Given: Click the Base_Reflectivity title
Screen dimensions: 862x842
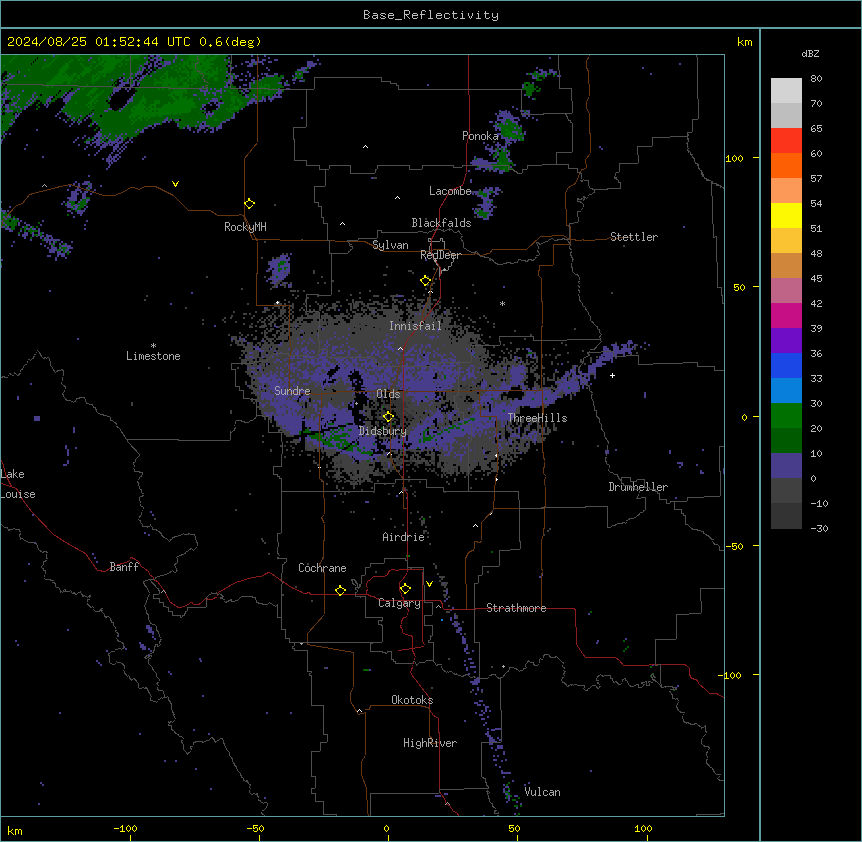Looking at the screenshot, I should (x=431, y=15).
